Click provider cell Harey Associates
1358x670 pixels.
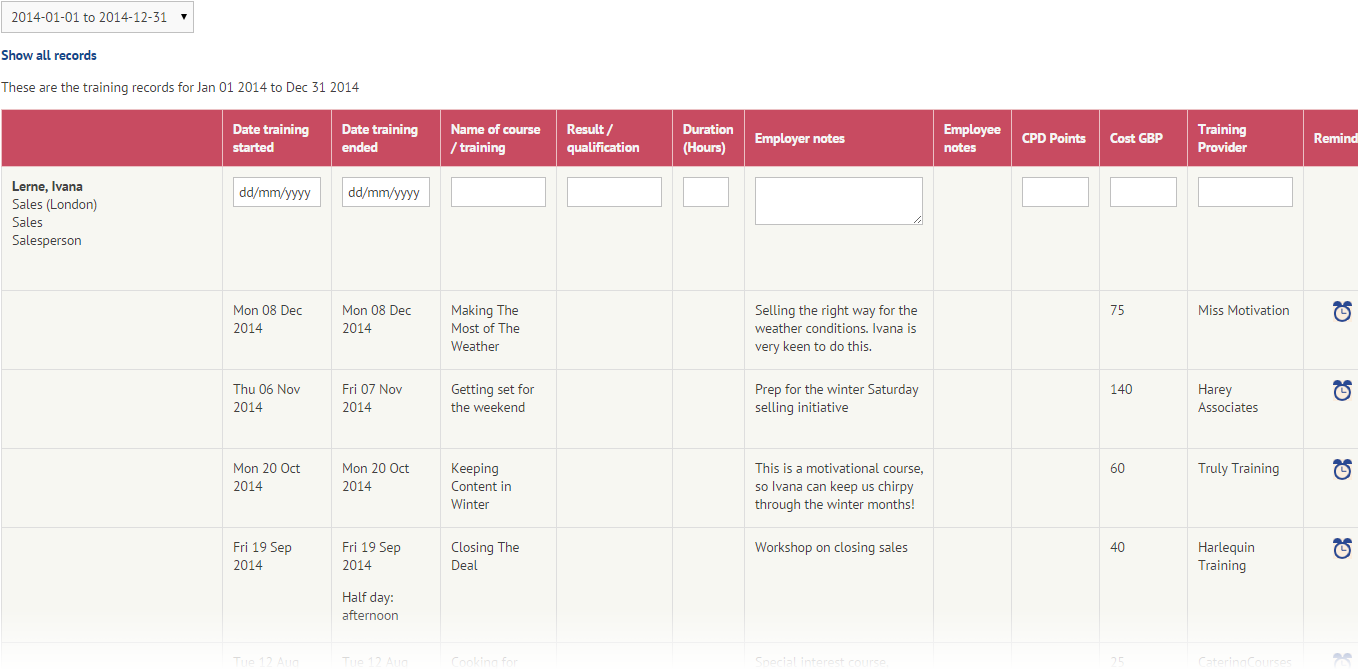point(1228,398)
